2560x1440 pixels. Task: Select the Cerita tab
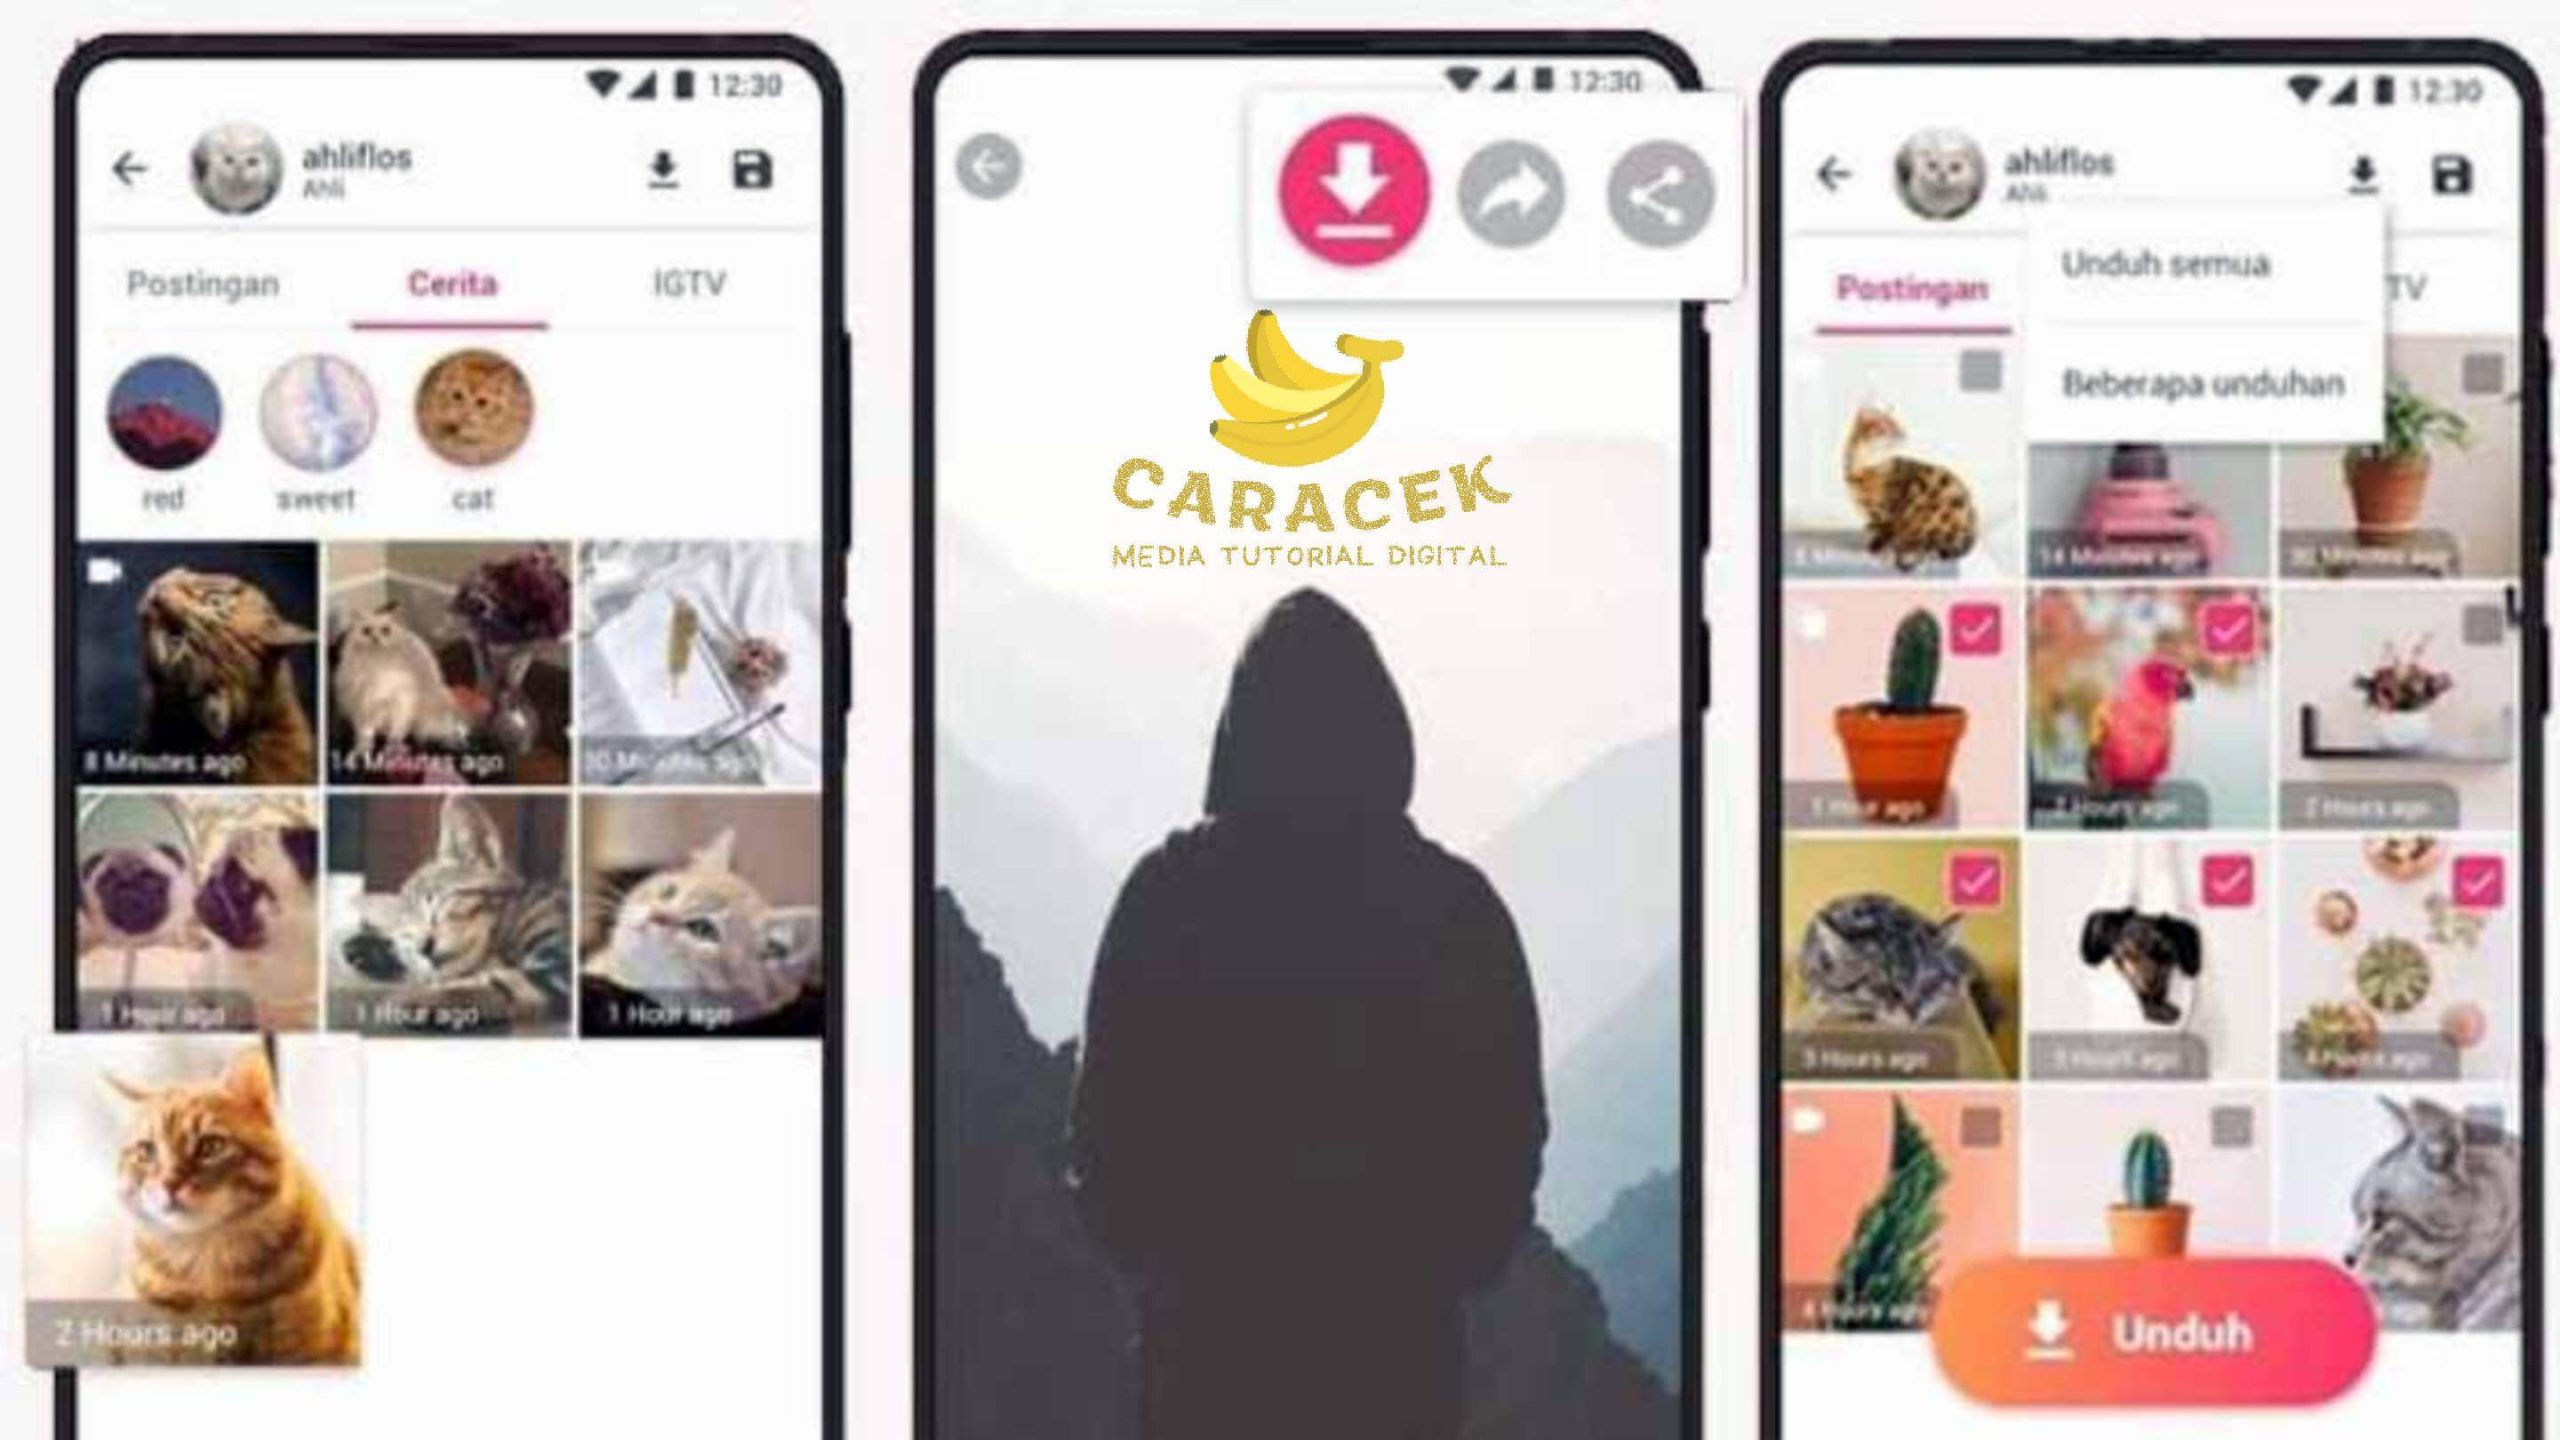[447, 283]
